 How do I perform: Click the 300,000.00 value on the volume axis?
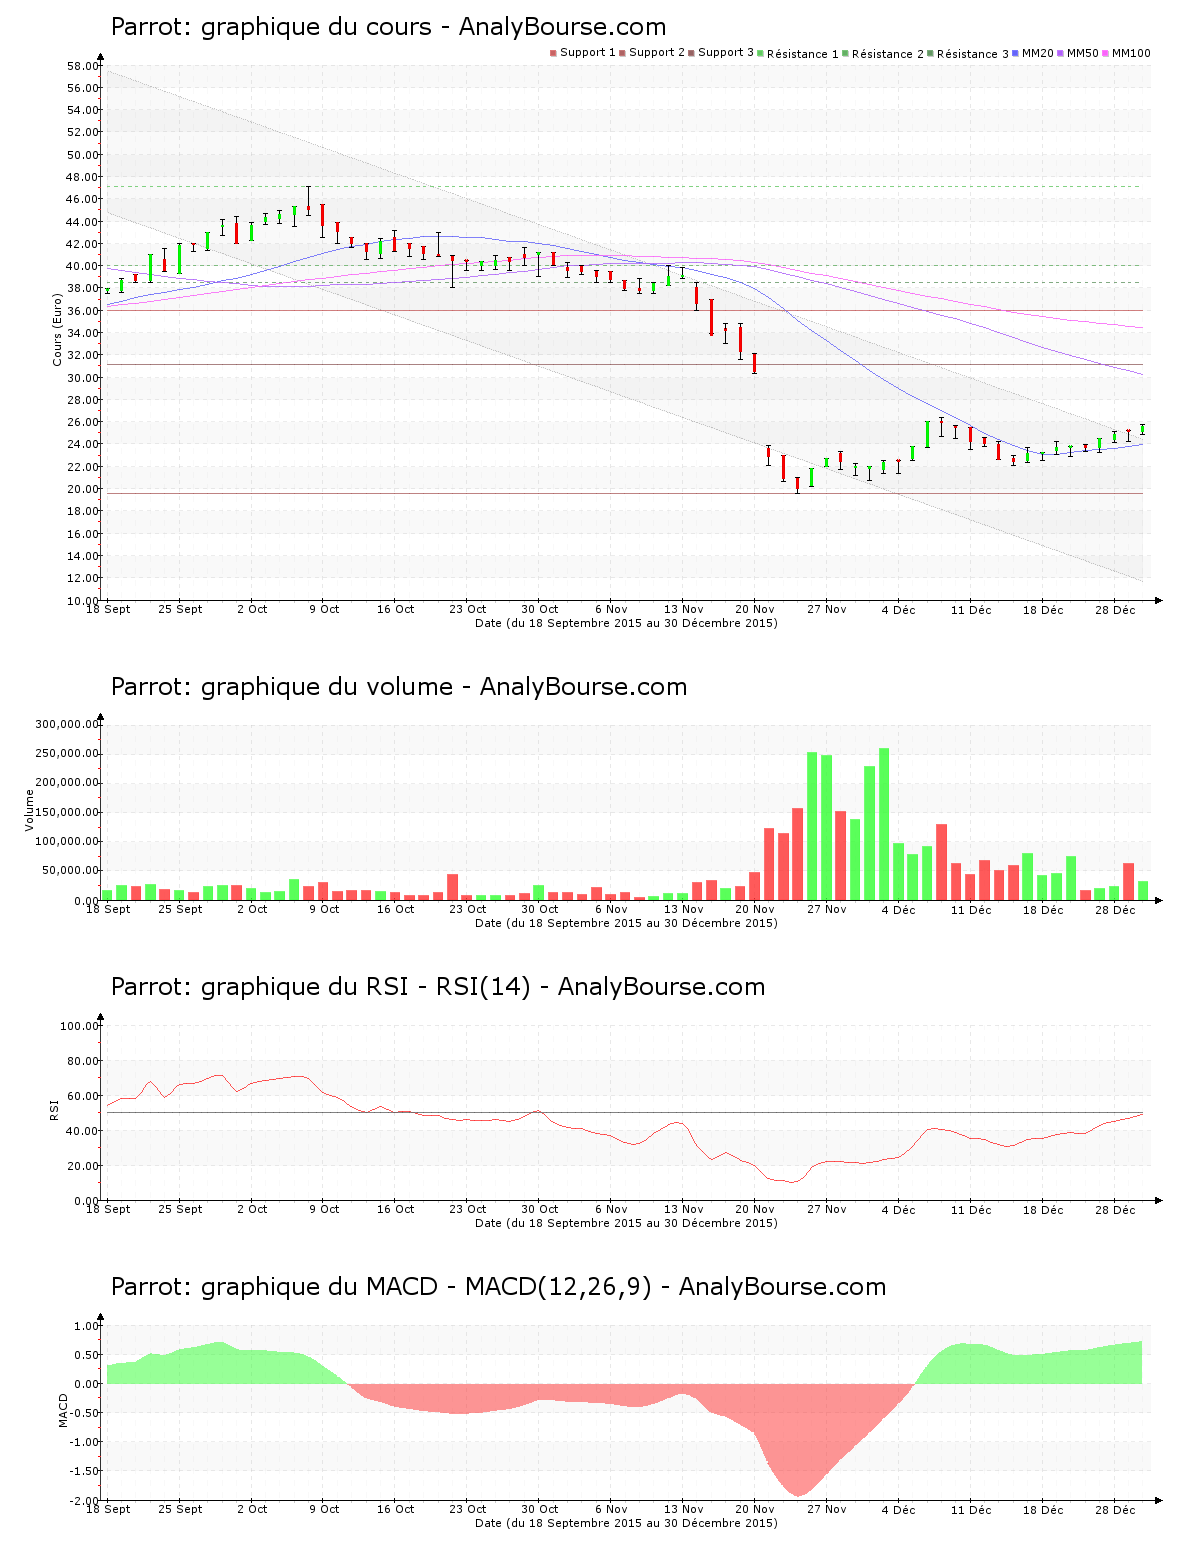pos(67,724)
